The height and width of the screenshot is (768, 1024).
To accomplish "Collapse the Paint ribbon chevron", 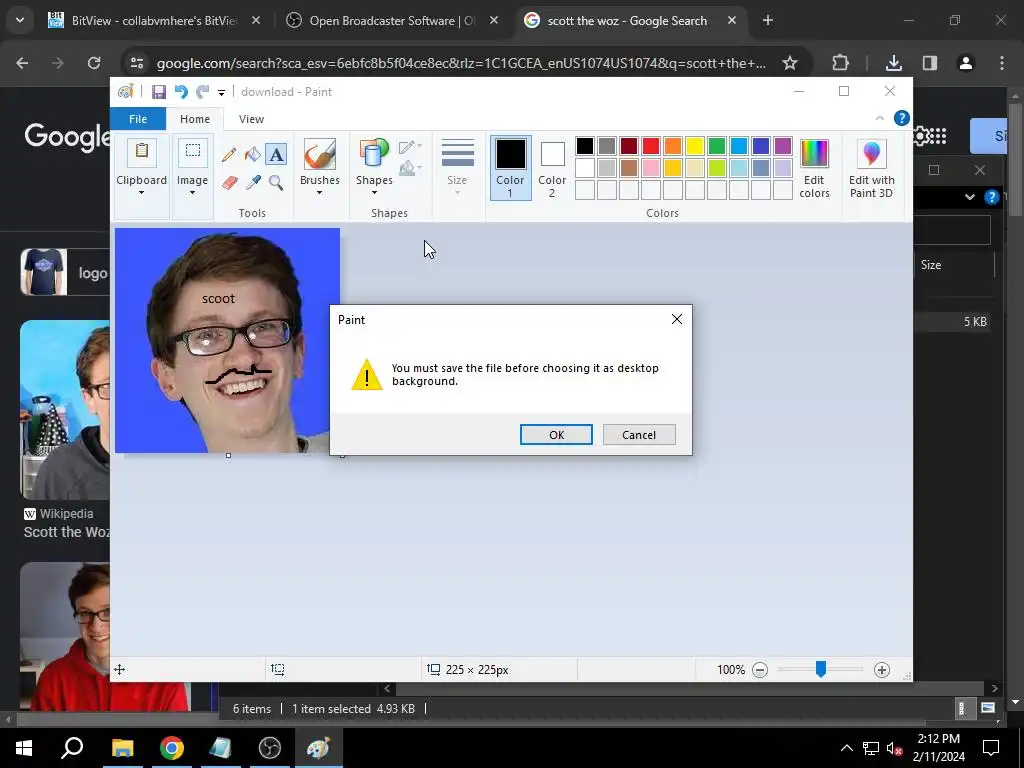I will pyautogui.click(x=880, y=118).
